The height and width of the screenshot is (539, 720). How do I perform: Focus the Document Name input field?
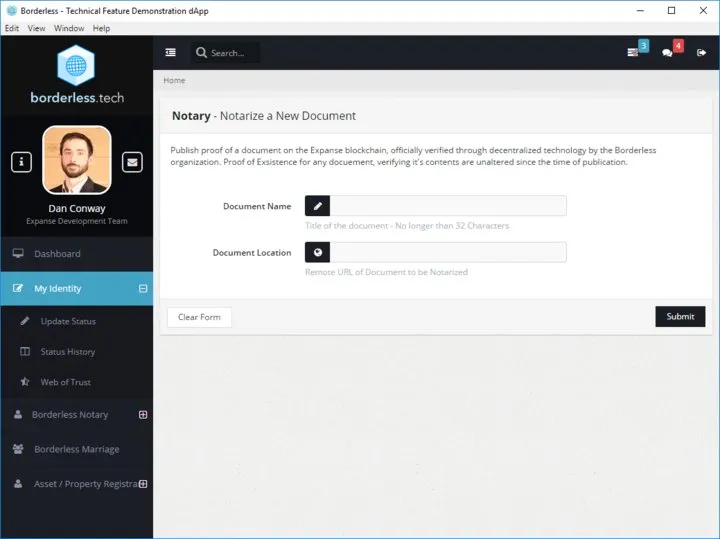(448, 206)
